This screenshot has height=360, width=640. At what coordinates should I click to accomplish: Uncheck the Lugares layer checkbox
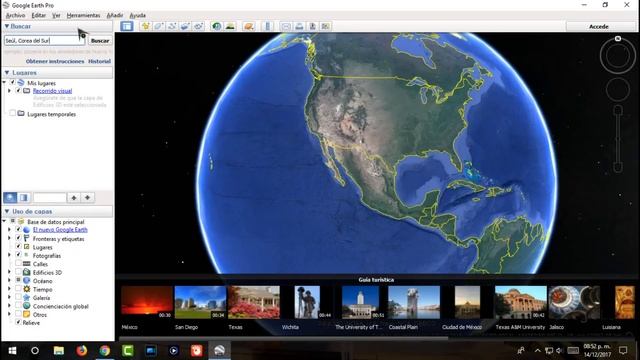[x=18, y=247]
